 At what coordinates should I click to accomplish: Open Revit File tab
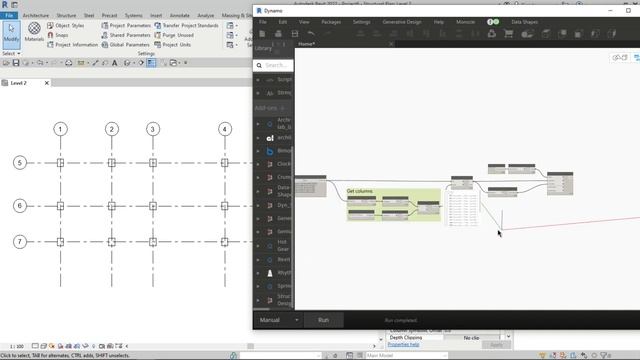[9, 16]
